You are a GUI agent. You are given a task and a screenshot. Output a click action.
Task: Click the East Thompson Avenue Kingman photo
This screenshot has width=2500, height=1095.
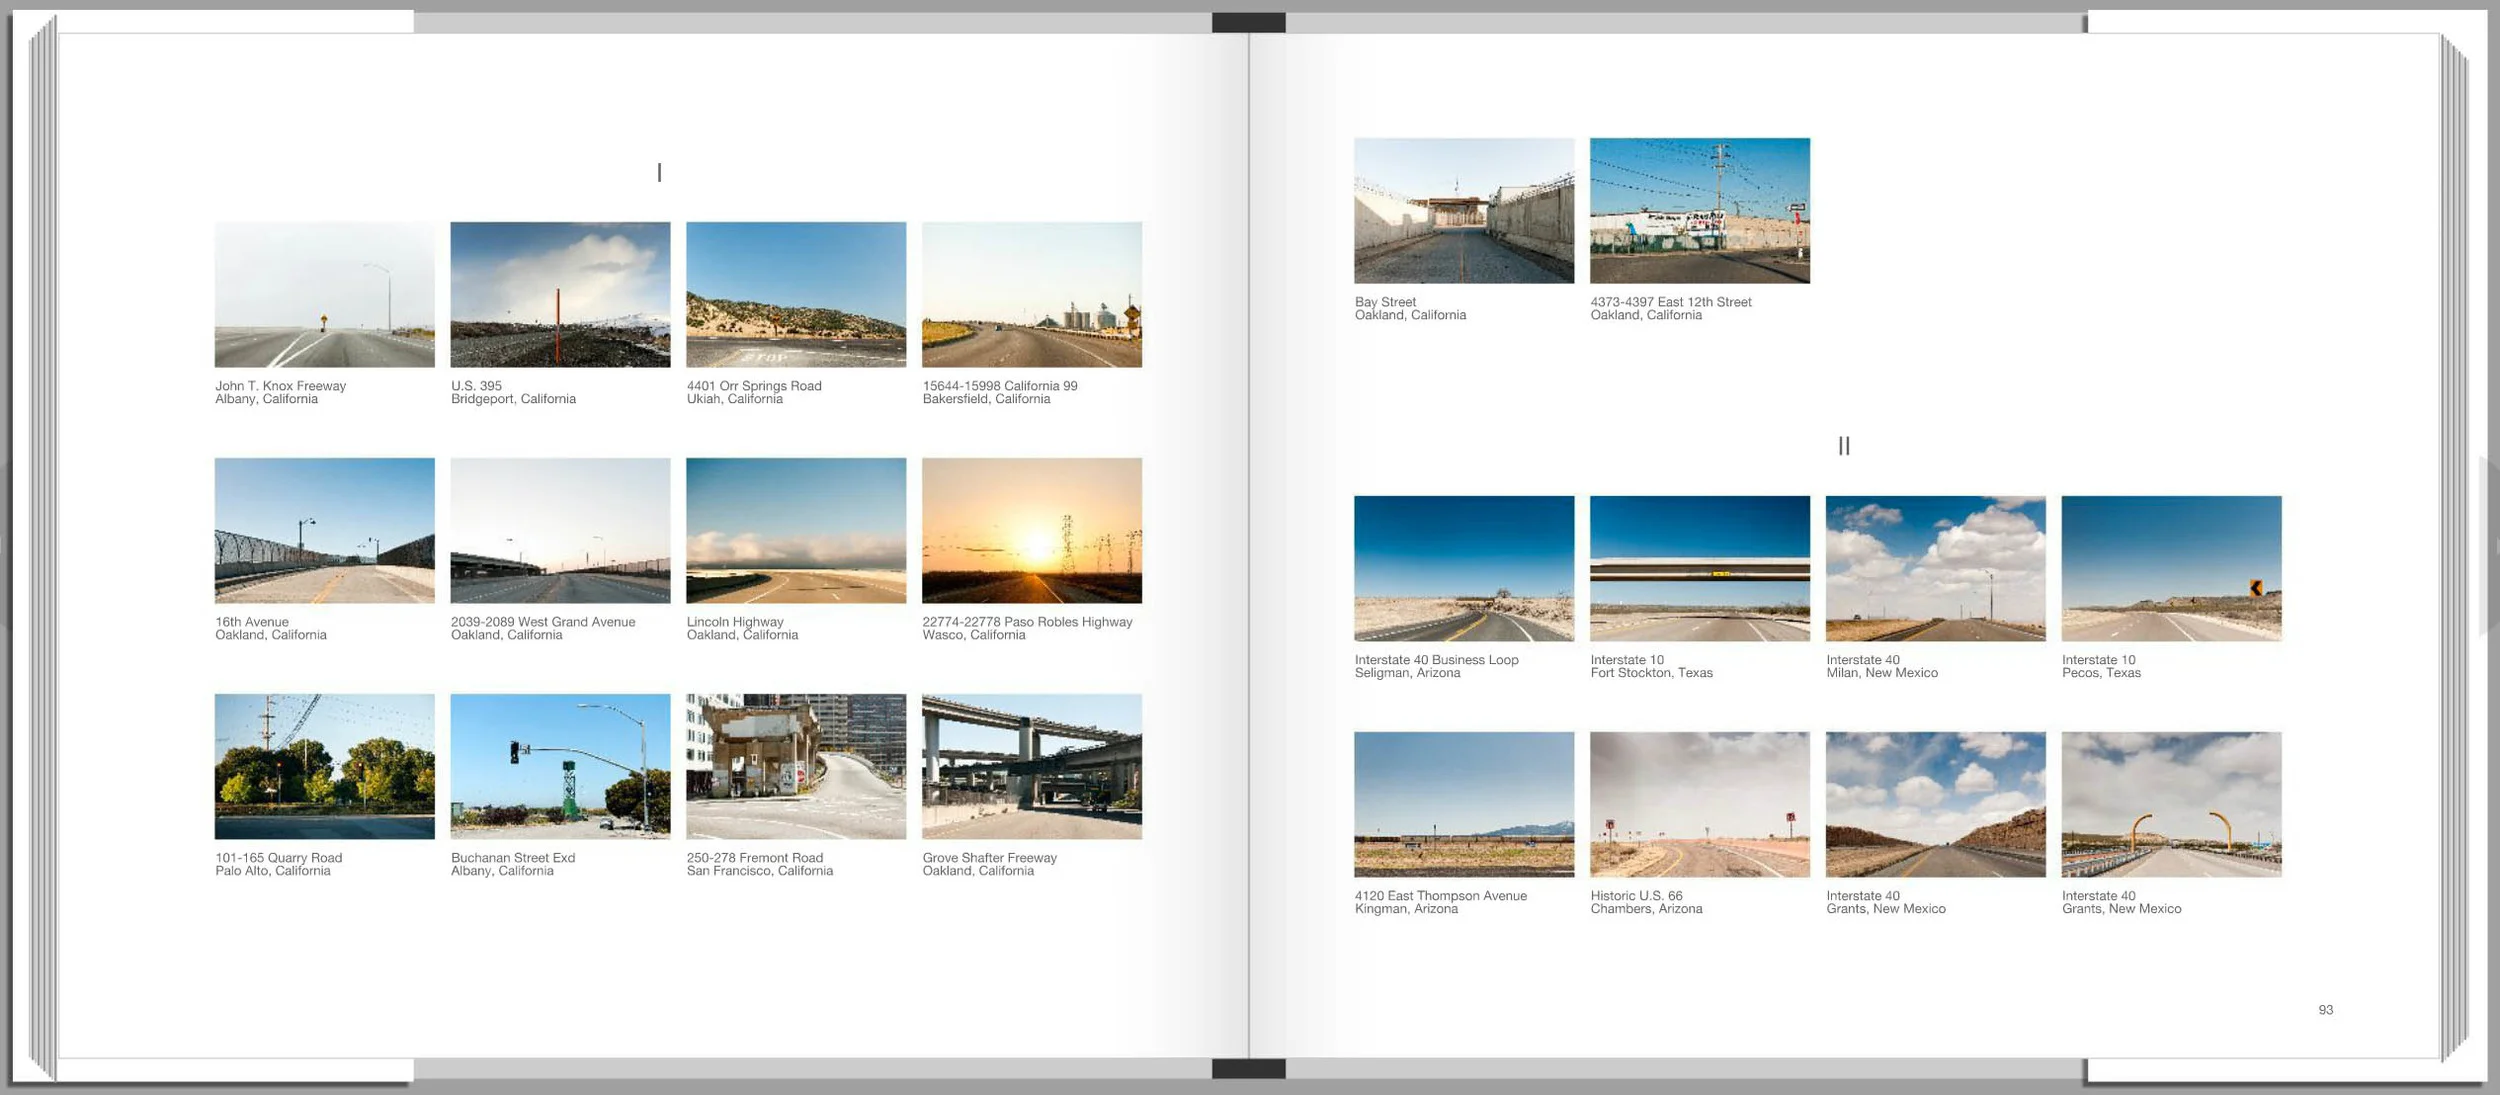[x=1463, y=804]
